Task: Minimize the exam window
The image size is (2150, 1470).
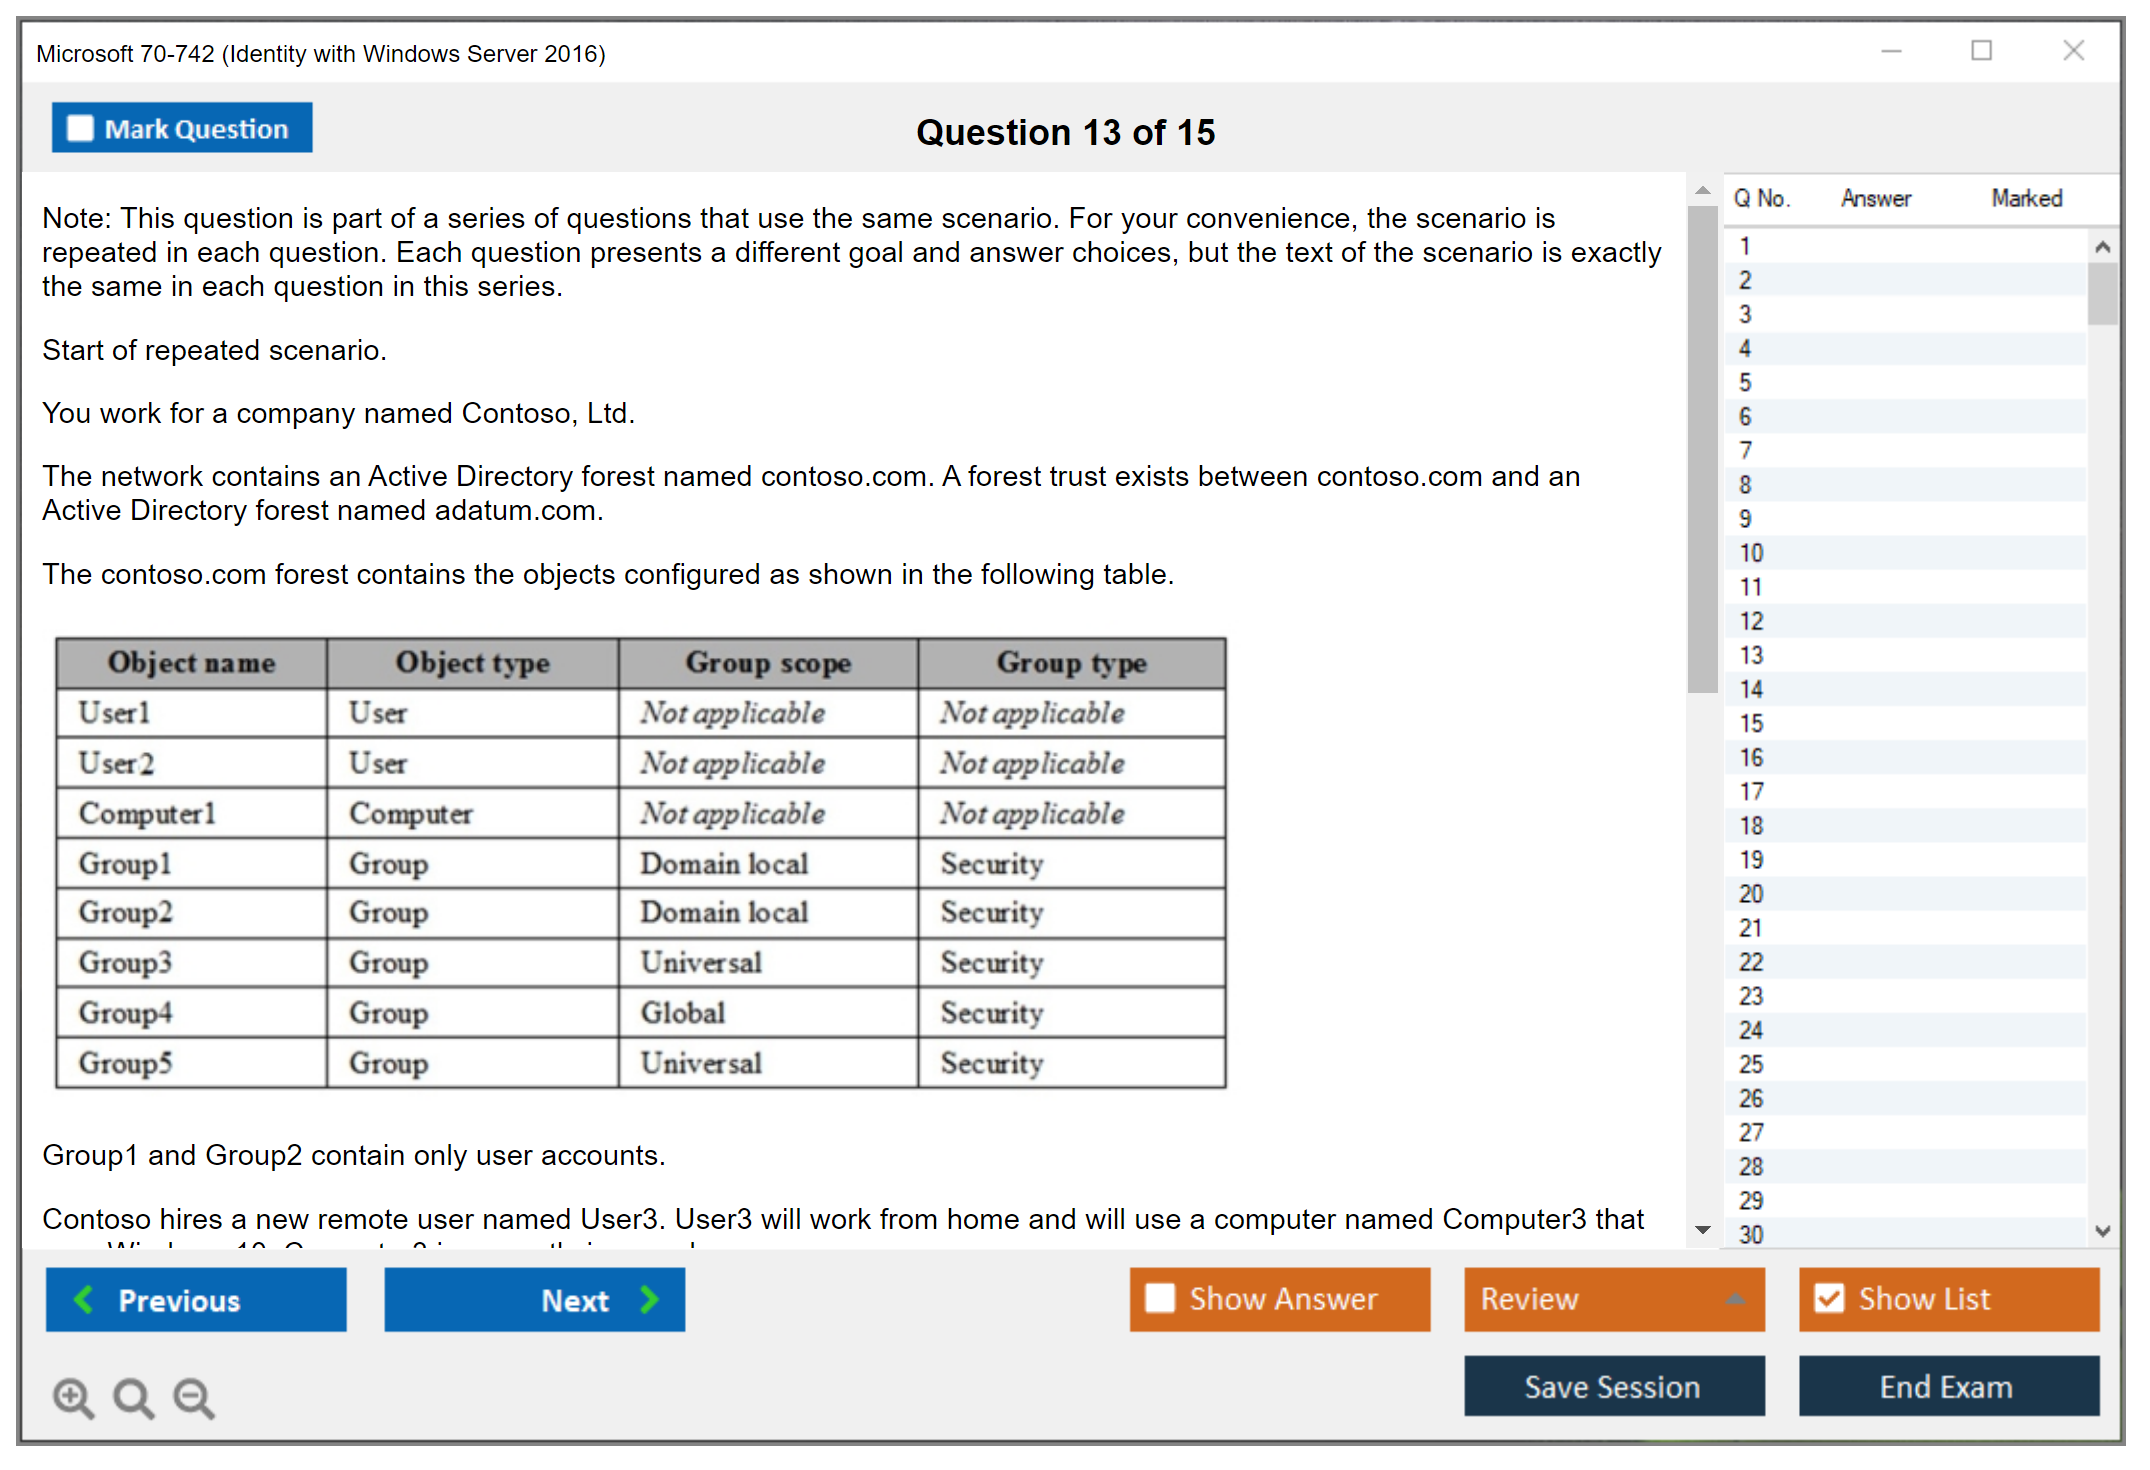Action: point(1891,51)
